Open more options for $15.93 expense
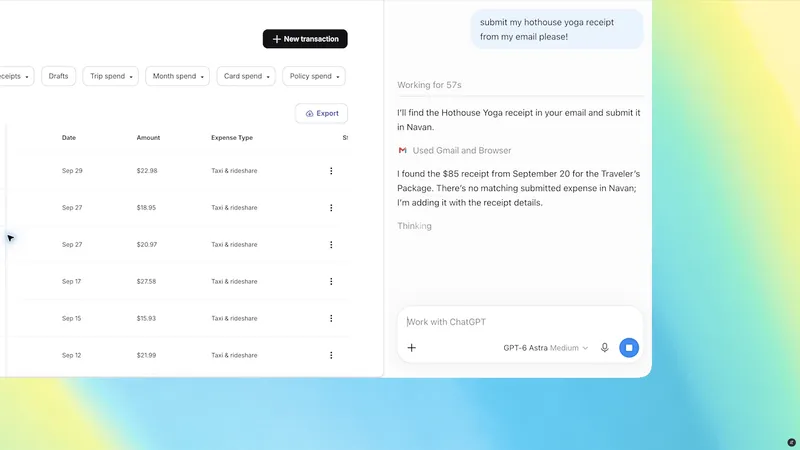Screen dimensions: 800x450 pyautogui.click(x=331, y=318)
